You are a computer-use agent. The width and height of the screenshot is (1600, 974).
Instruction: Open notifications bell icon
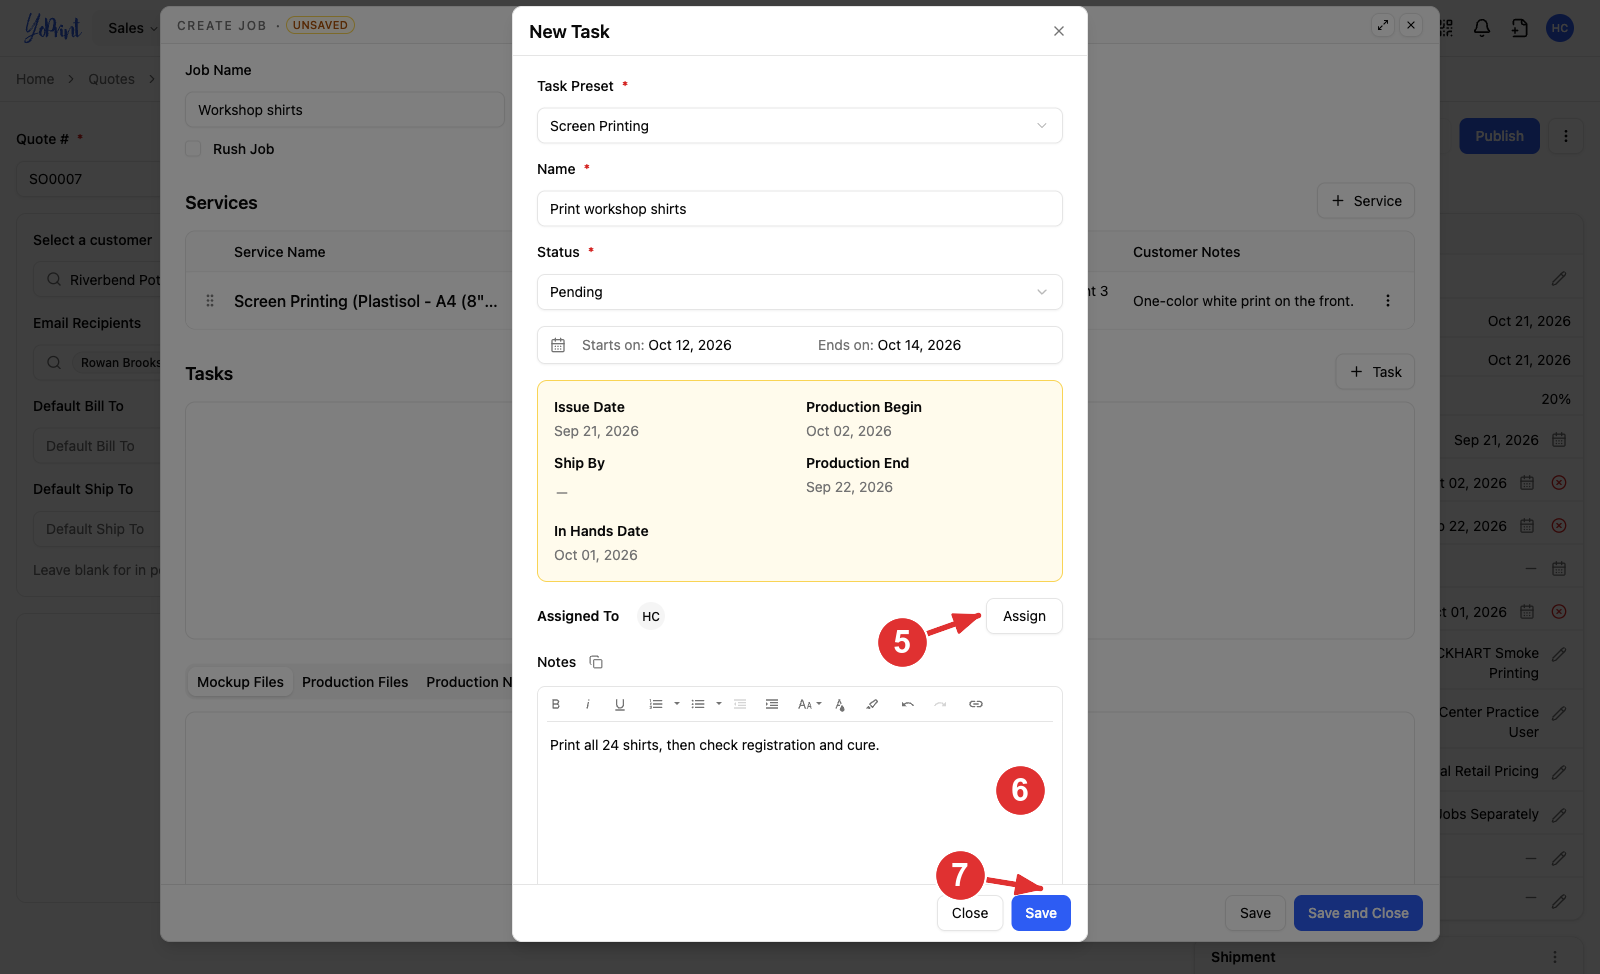coord(1482,28)
